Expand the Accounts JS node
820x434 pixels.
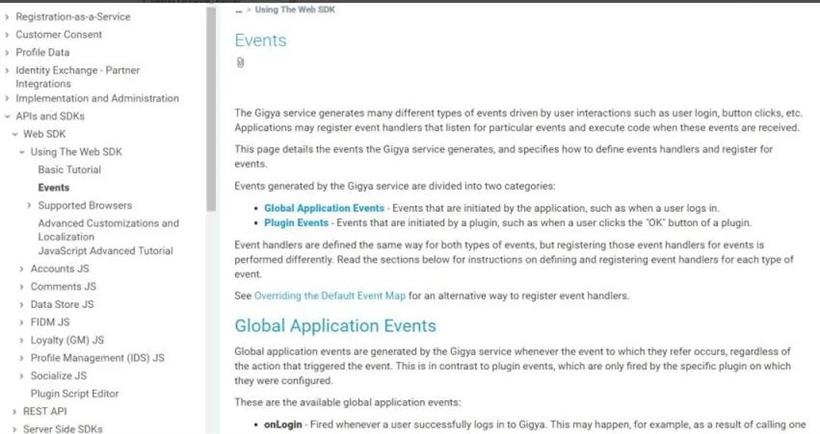21,269
